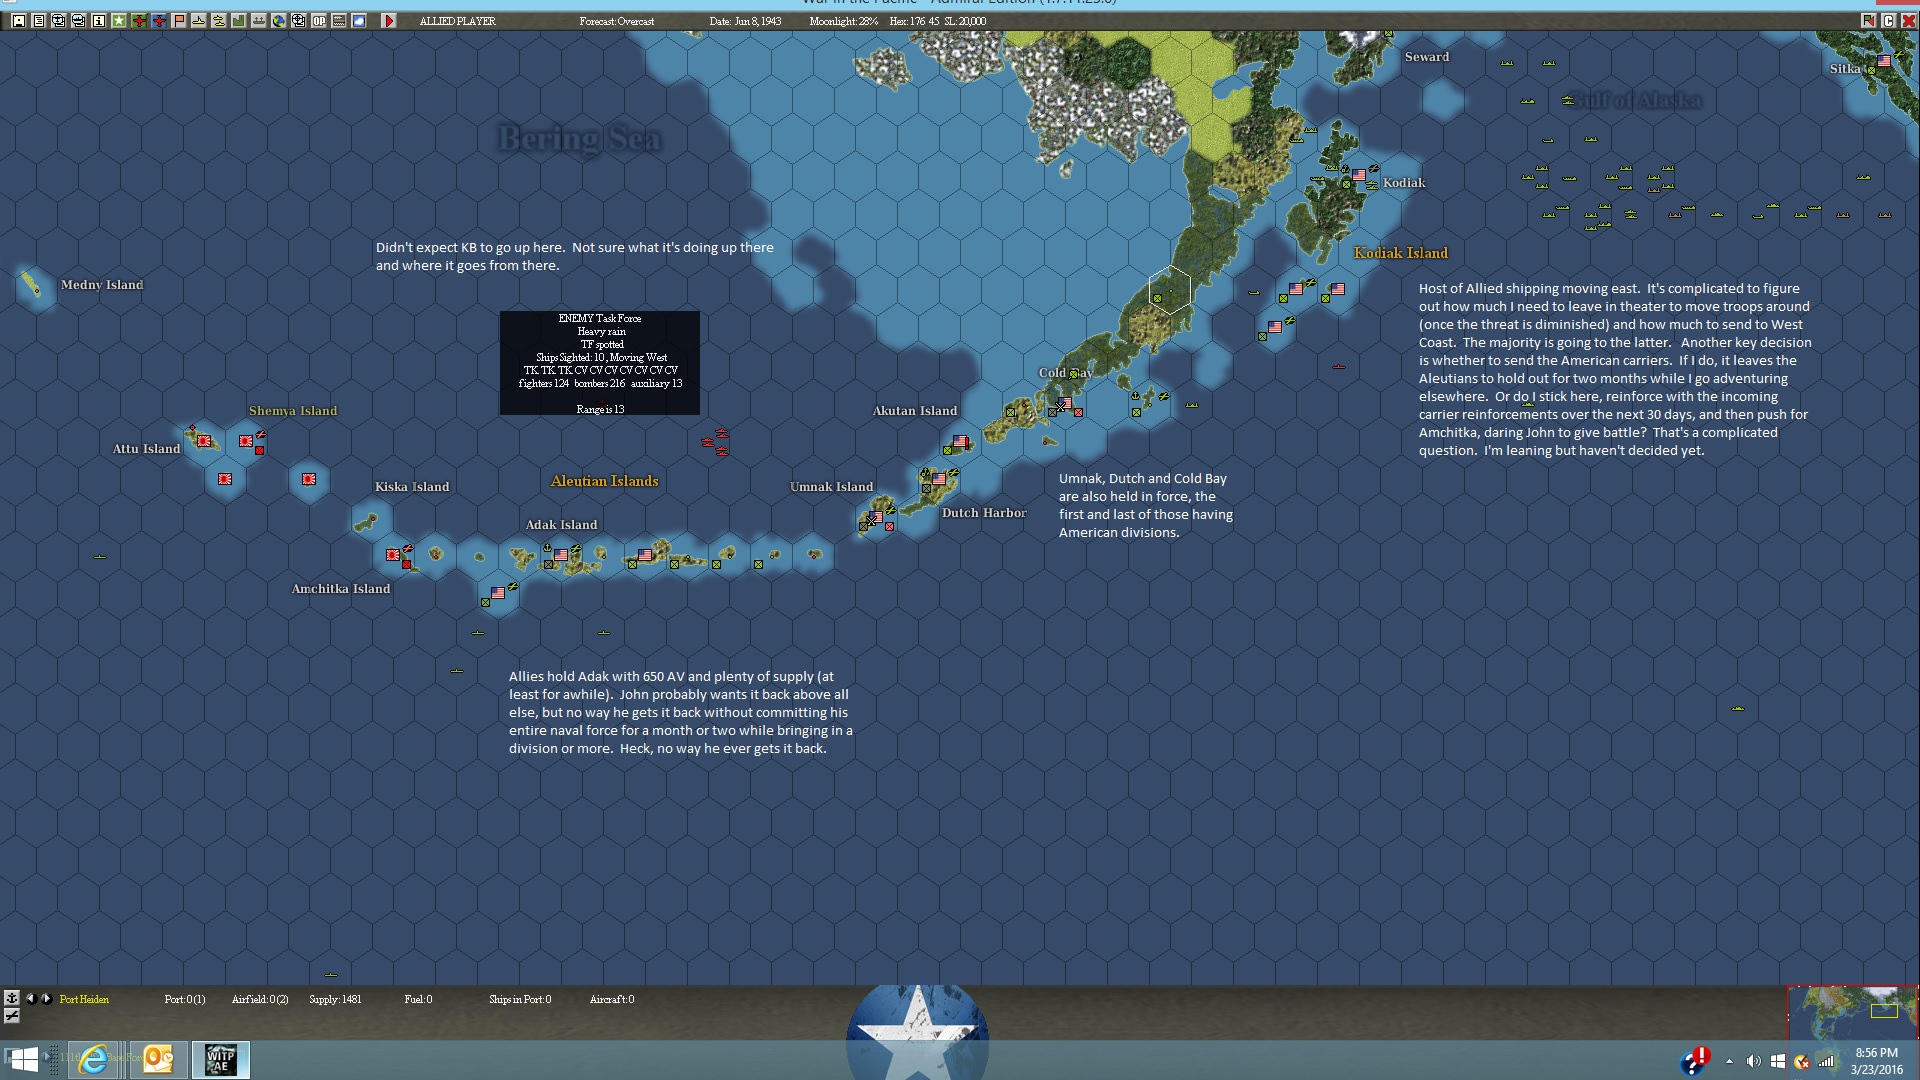Click the green factory industry icon
The height and width of the screenshot is (1080, 1920).
(x=239, y=20)
